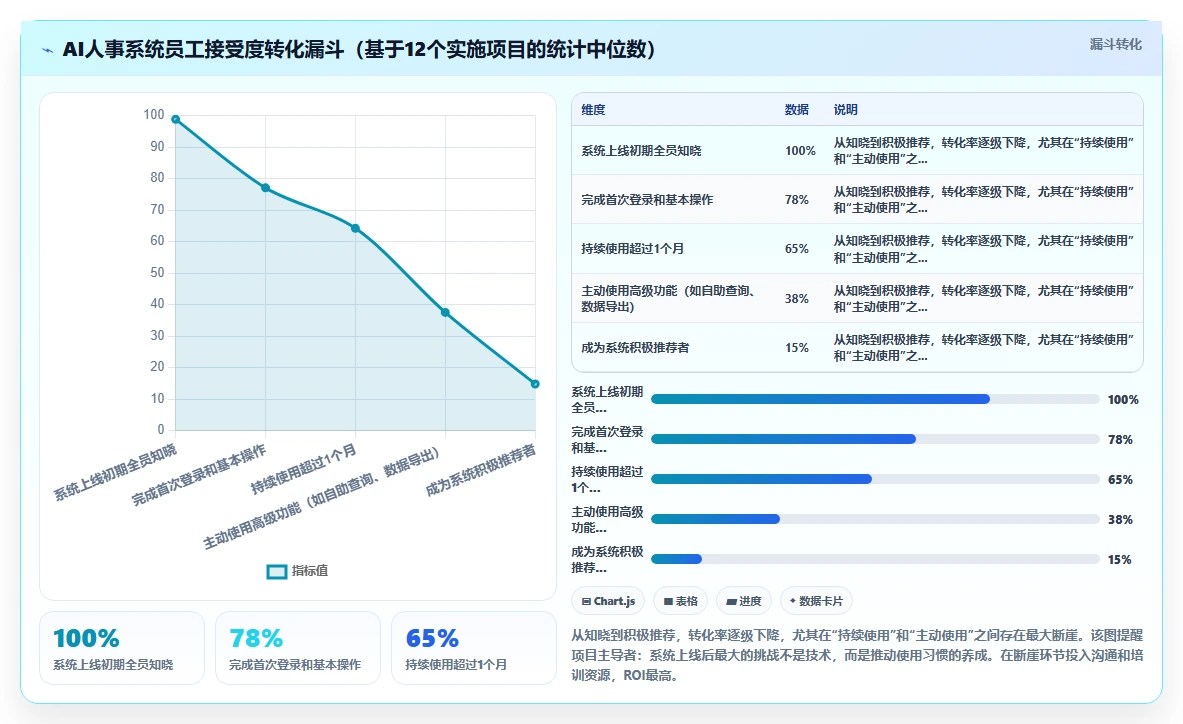
Task: Click the x-axis label 成为系统积极推荐者
Action: click(481, 471)
